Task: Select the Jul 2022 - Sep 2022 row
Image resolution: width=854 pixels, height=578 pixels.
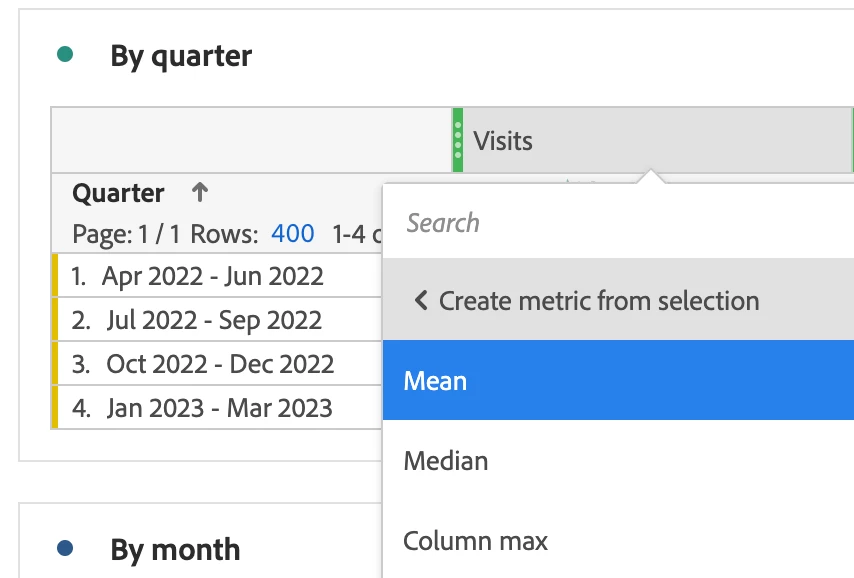Action: pyautogui.click(x=218, y=320)
